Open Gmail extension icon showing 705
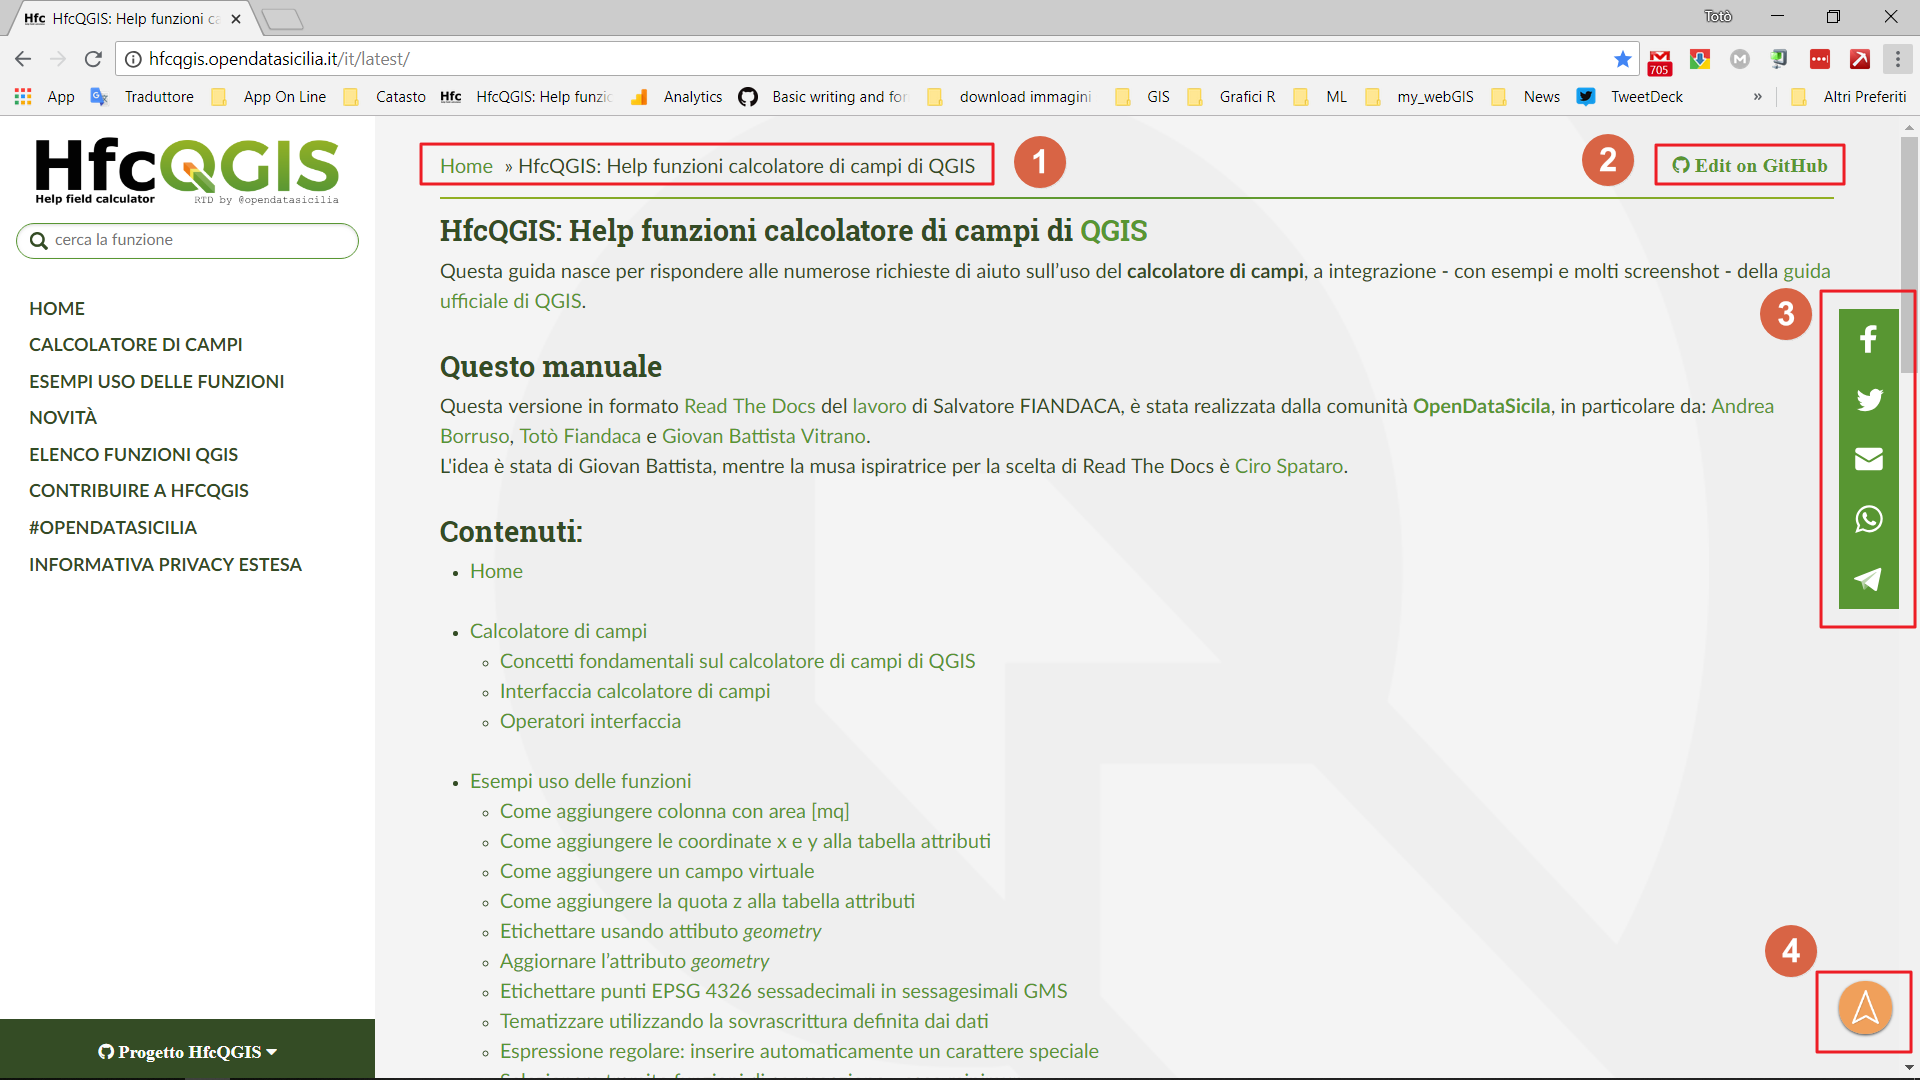The image size is (1920, 1080). point(1659,61)
